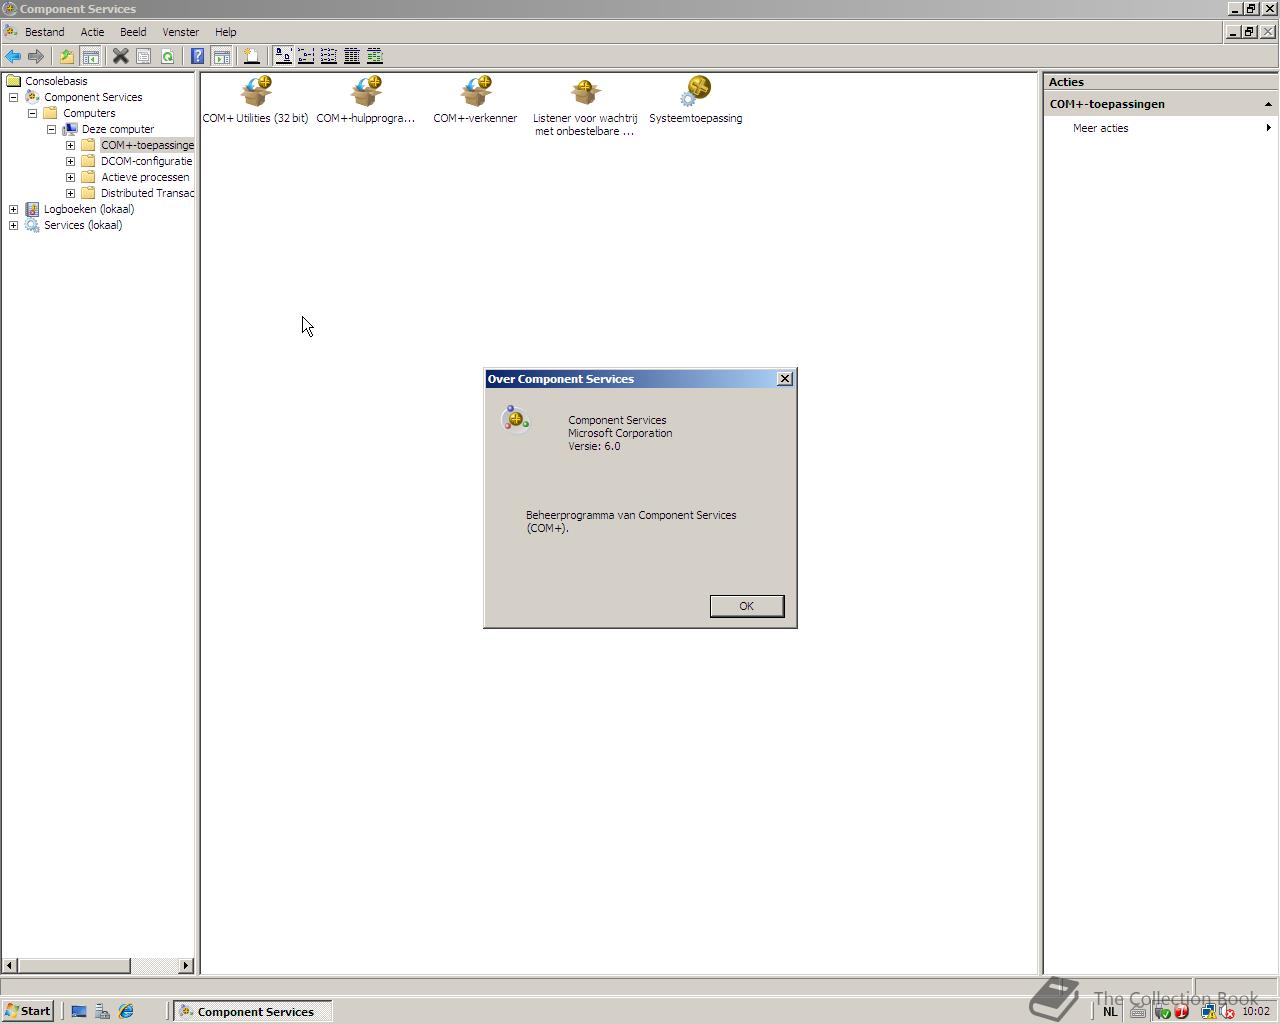
Task: Select Services (lokaal) in tree
Action: point(83,225)
